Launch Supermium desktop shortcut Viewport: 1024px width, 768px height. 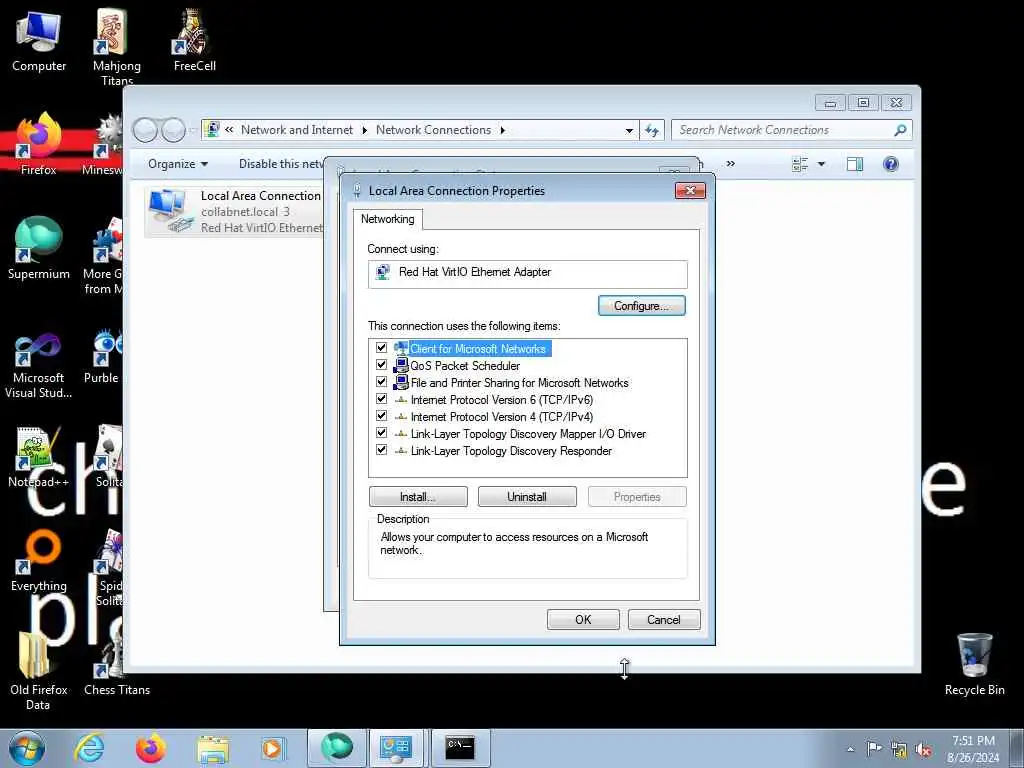39,248
